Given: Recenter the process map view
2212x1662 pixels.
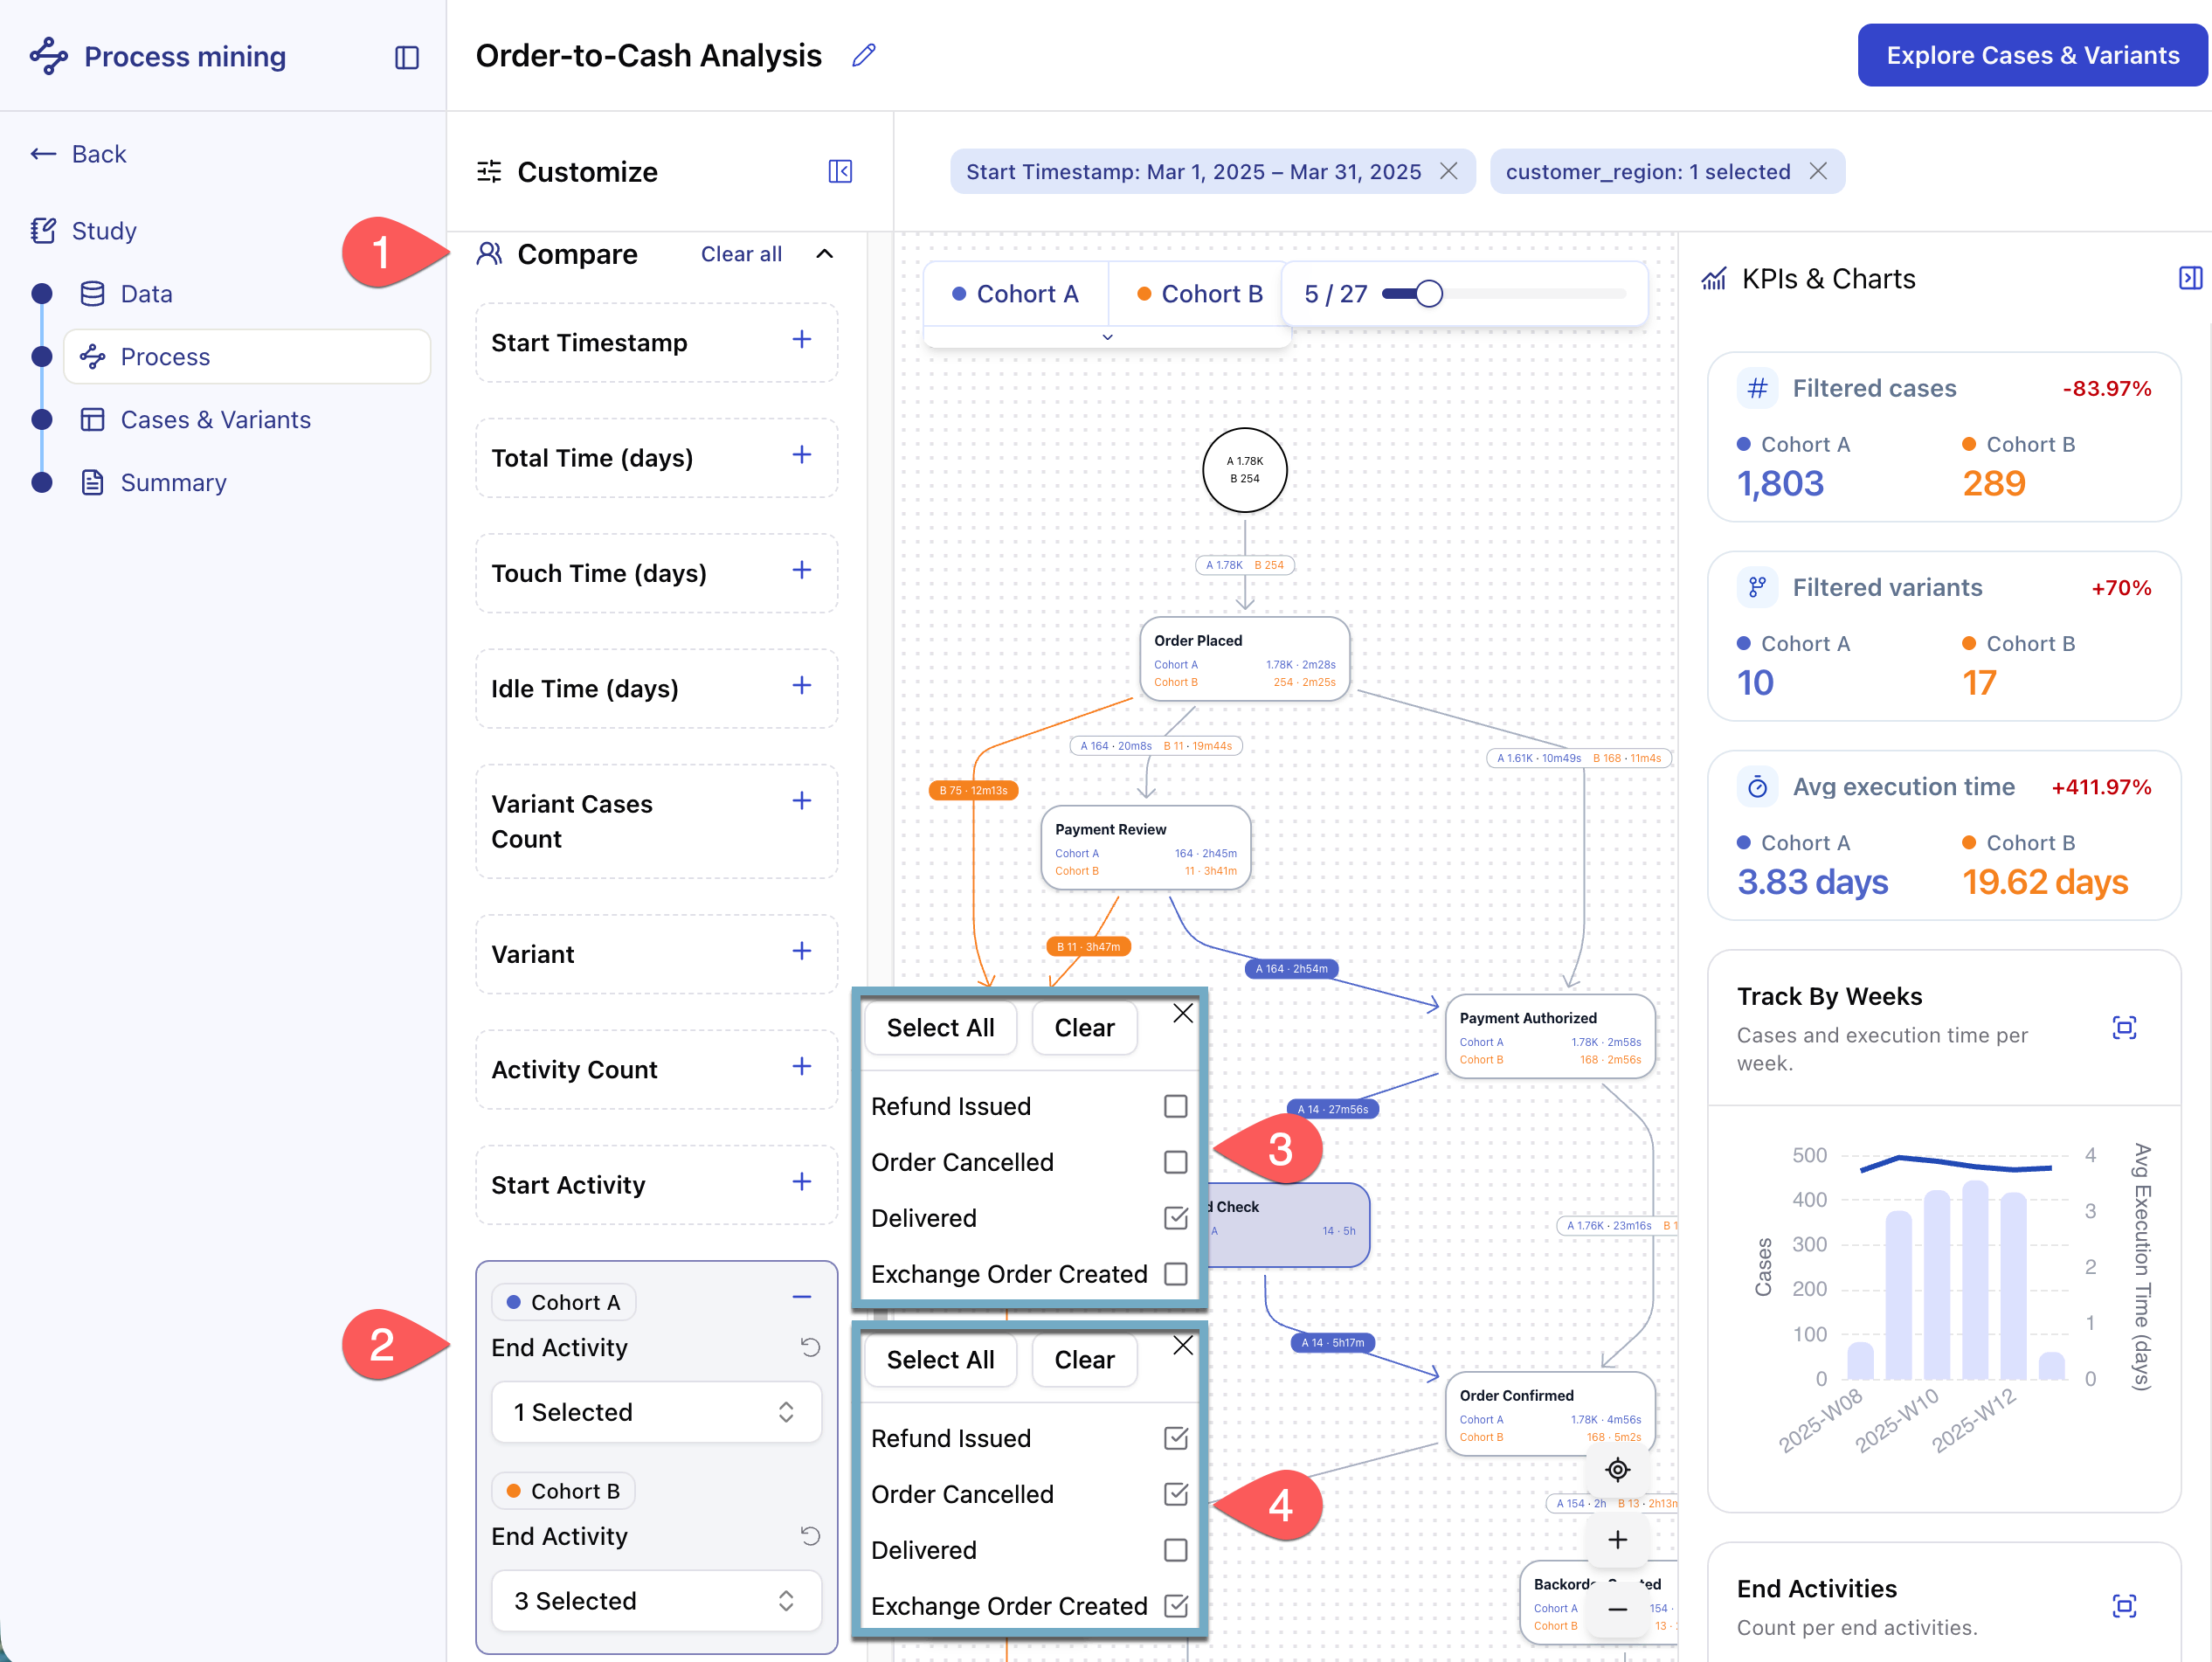Looking at the screenshot, I should (1617, 1469).
